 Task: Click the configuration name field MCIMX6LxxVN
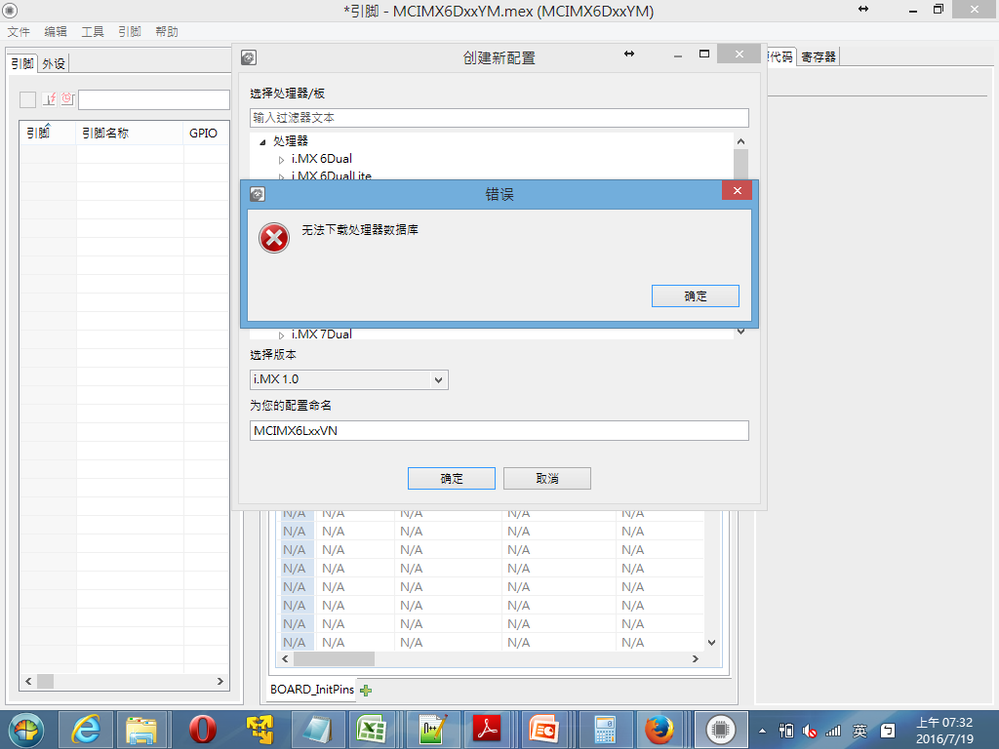(499, 431)
